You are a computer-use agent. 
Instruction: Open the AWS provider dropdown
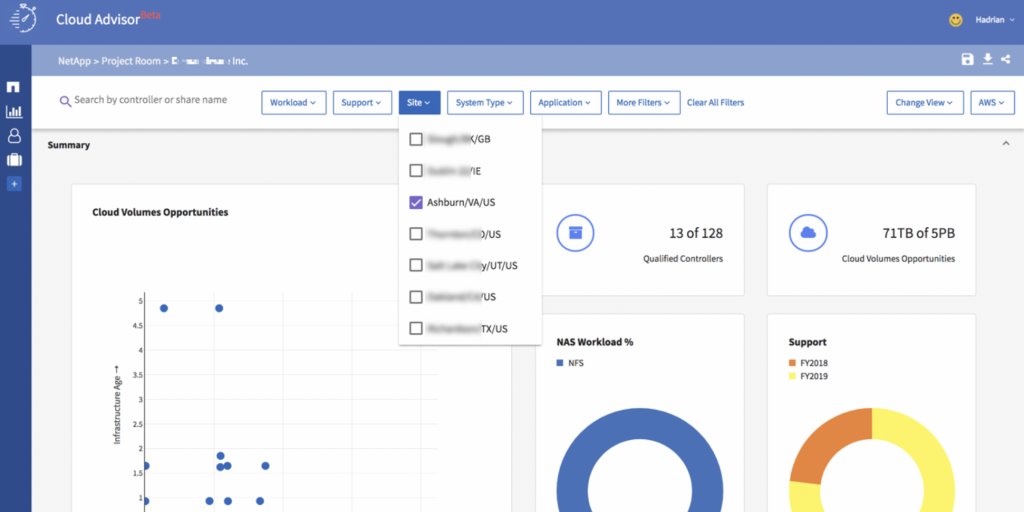tap(992, 103)
